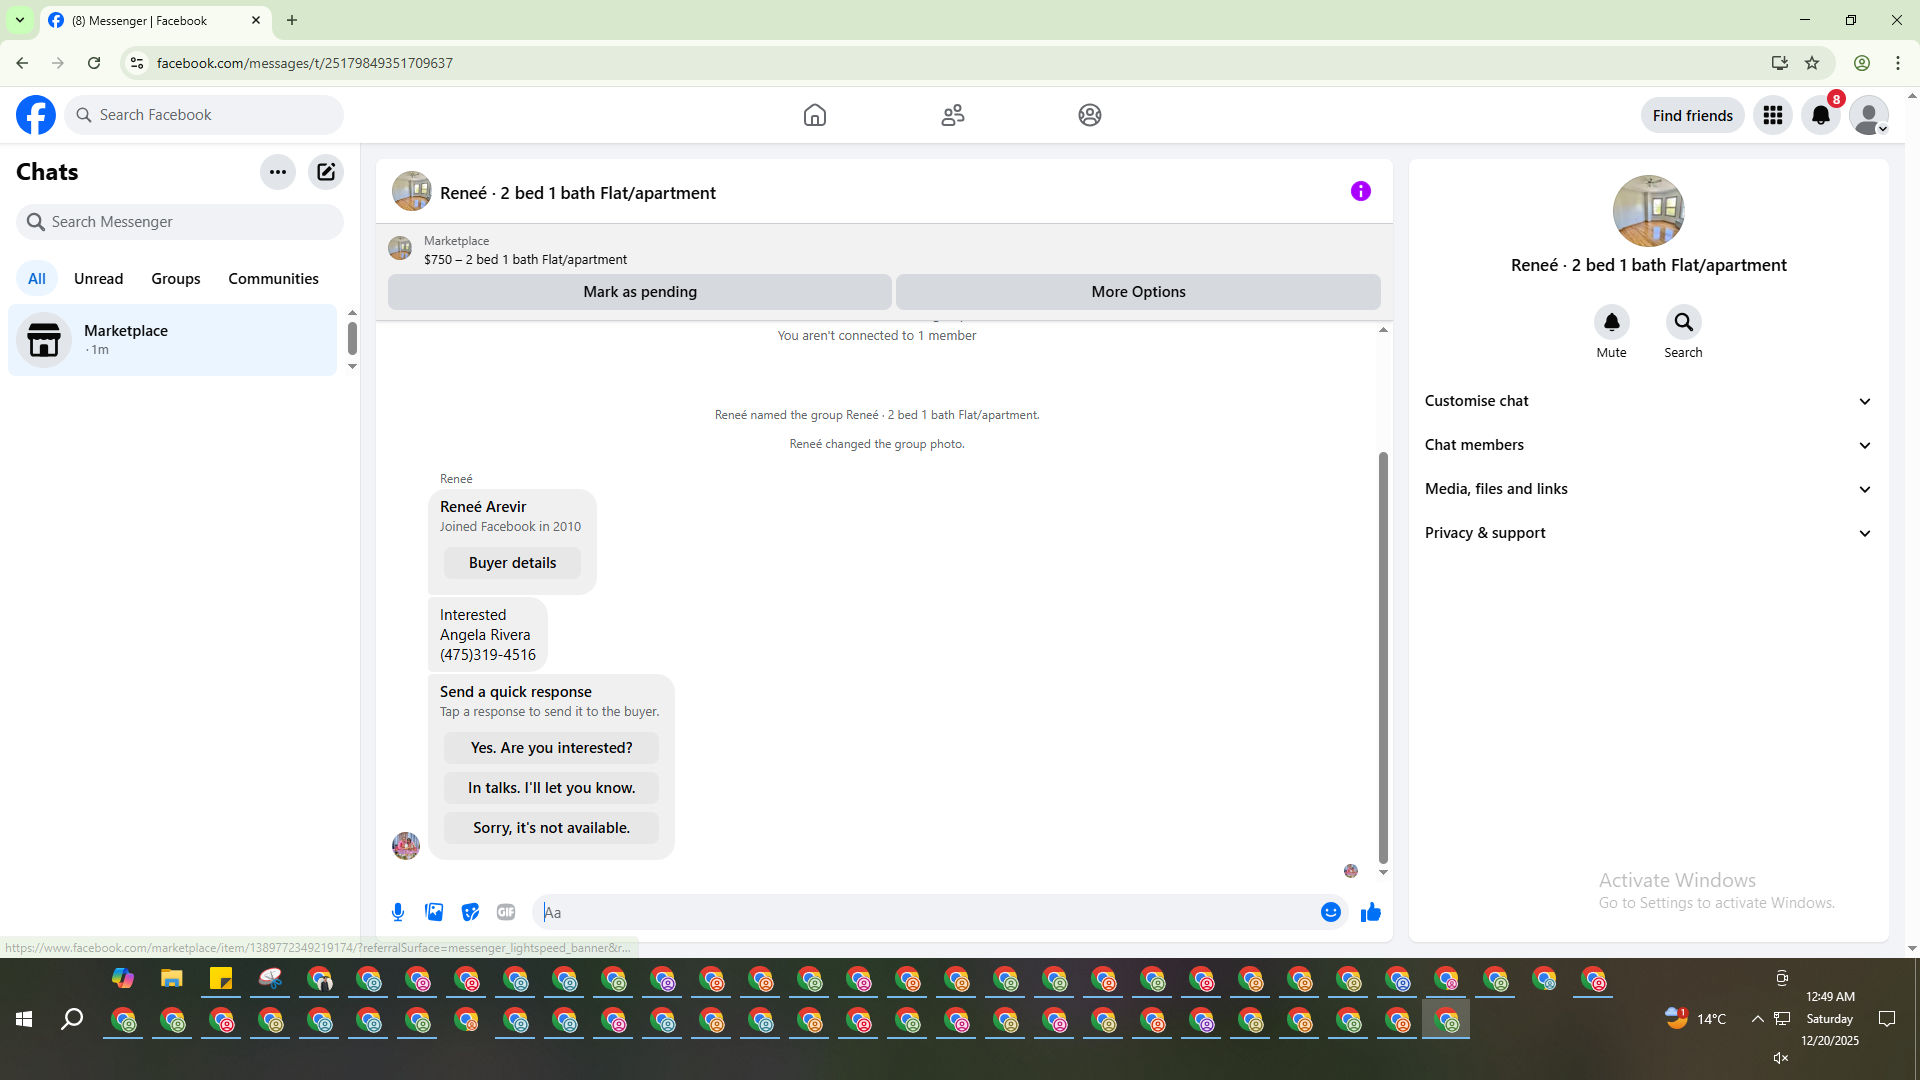1920x1080 pixels.
Task: Send the quick reply "Yes. Are you interested?"
Action: [x=551, y=748]
